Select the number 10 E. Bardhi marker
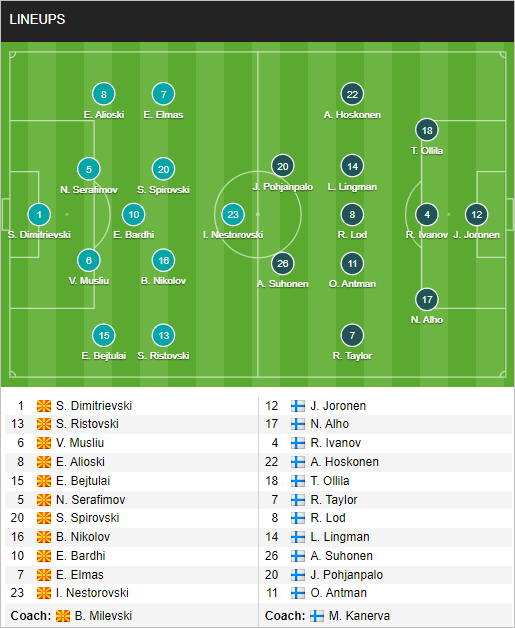This screenshot has height=628, width=515. [134, 215]
